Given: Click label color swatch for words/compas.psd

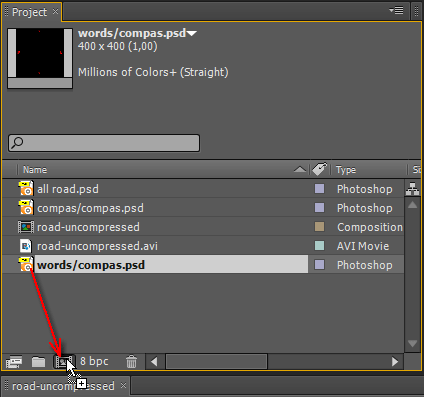Looking at the screenshot, I should point(319,265).
